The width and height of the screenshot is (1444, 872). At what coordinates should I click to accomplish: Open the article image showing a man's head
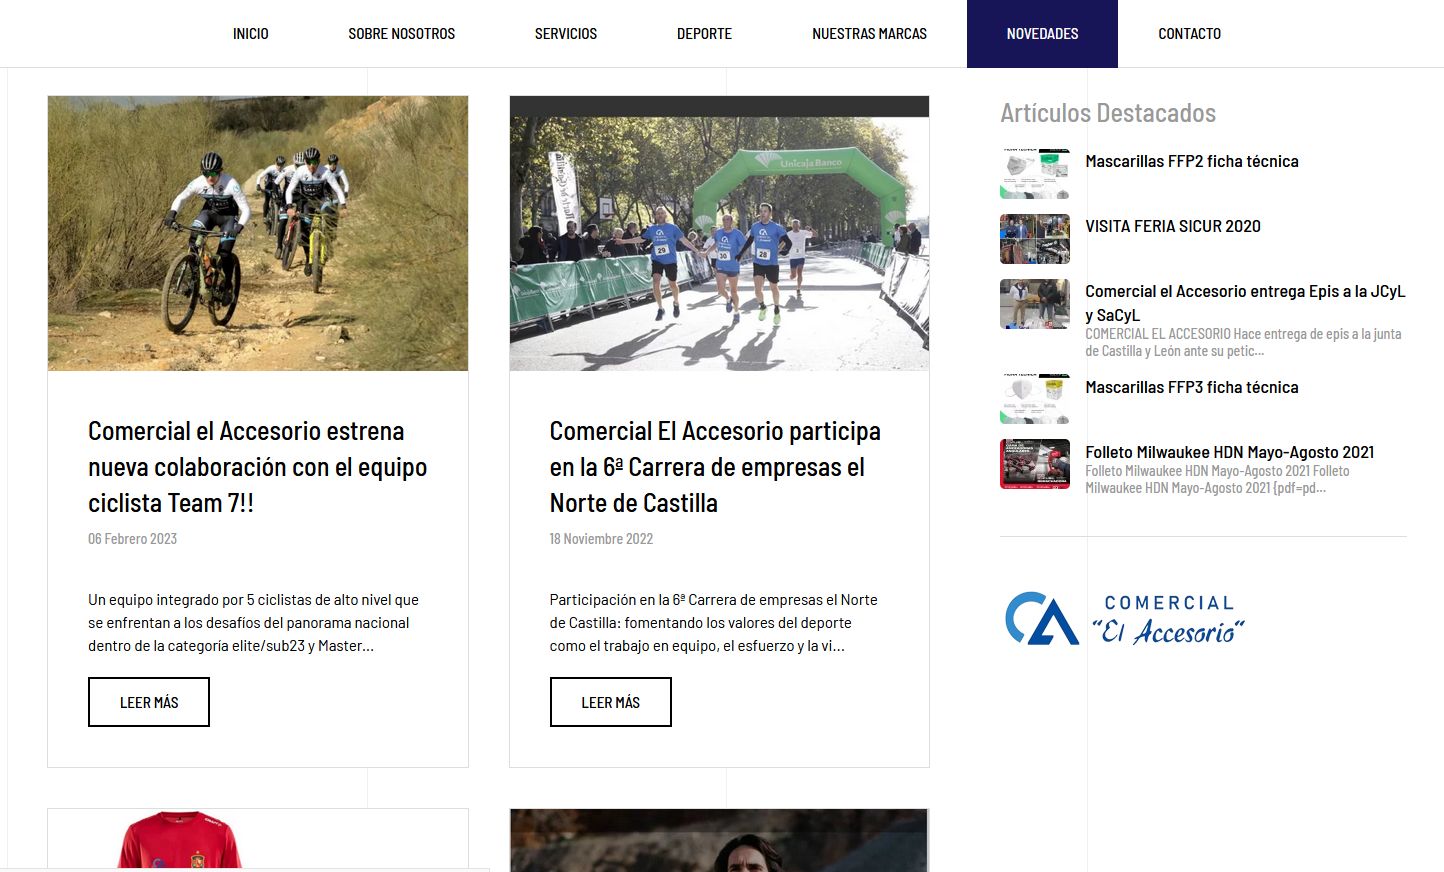719,840
